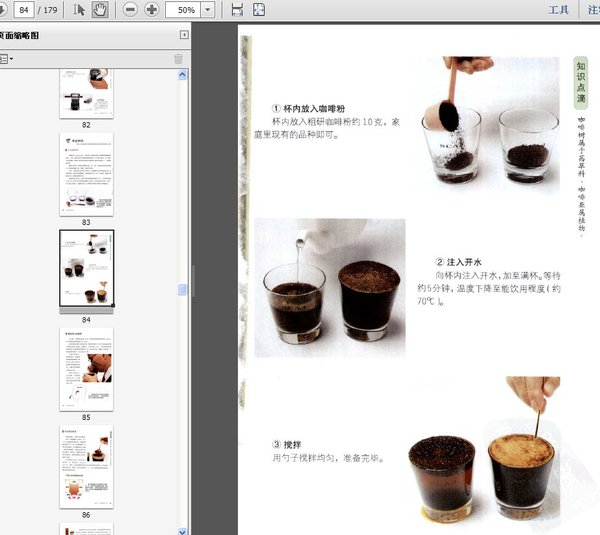Click the thumbnail scrollbar down arrow
This screenshot has width=600, height=535.
183,531
